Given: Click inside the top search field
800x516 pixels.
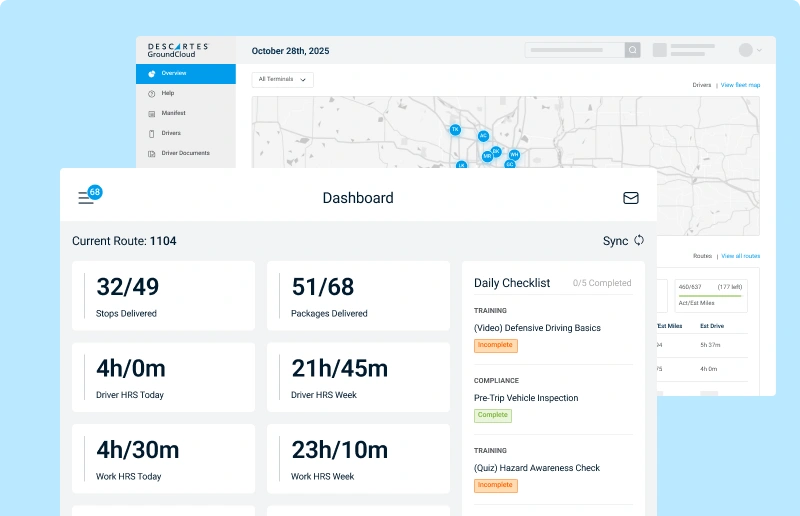Looking at the screenshot, I should click(x=575, y=50).
